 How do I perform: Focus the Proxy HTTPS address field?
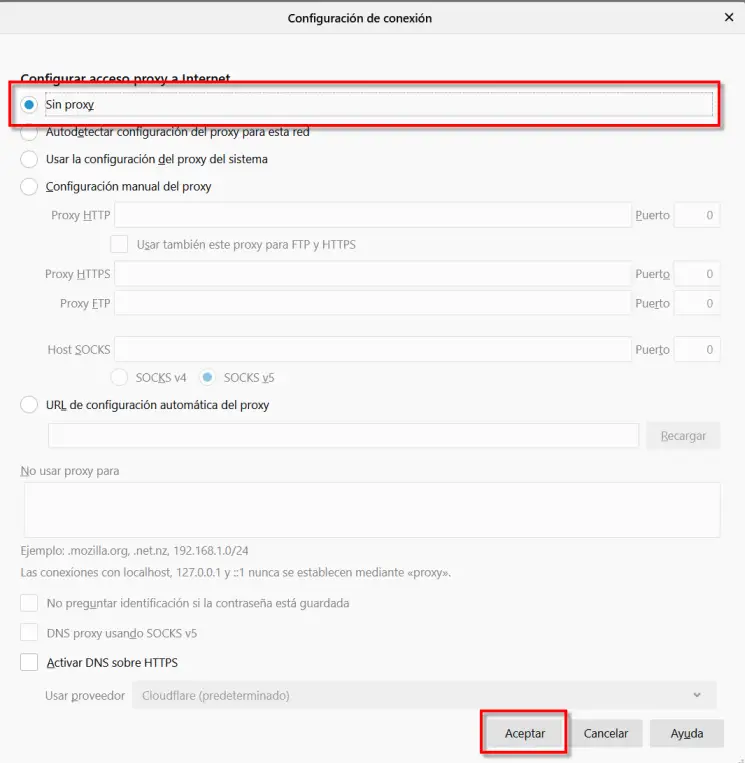[372, 274]
